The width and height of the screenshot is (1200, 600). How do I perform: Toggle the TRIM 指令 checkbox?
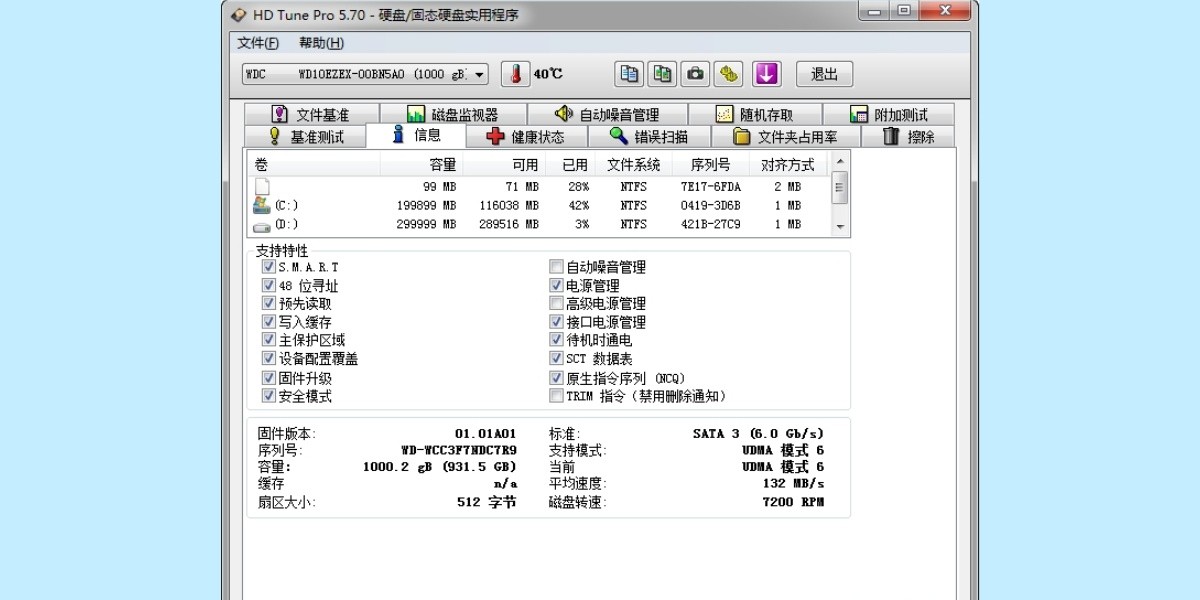557,396
